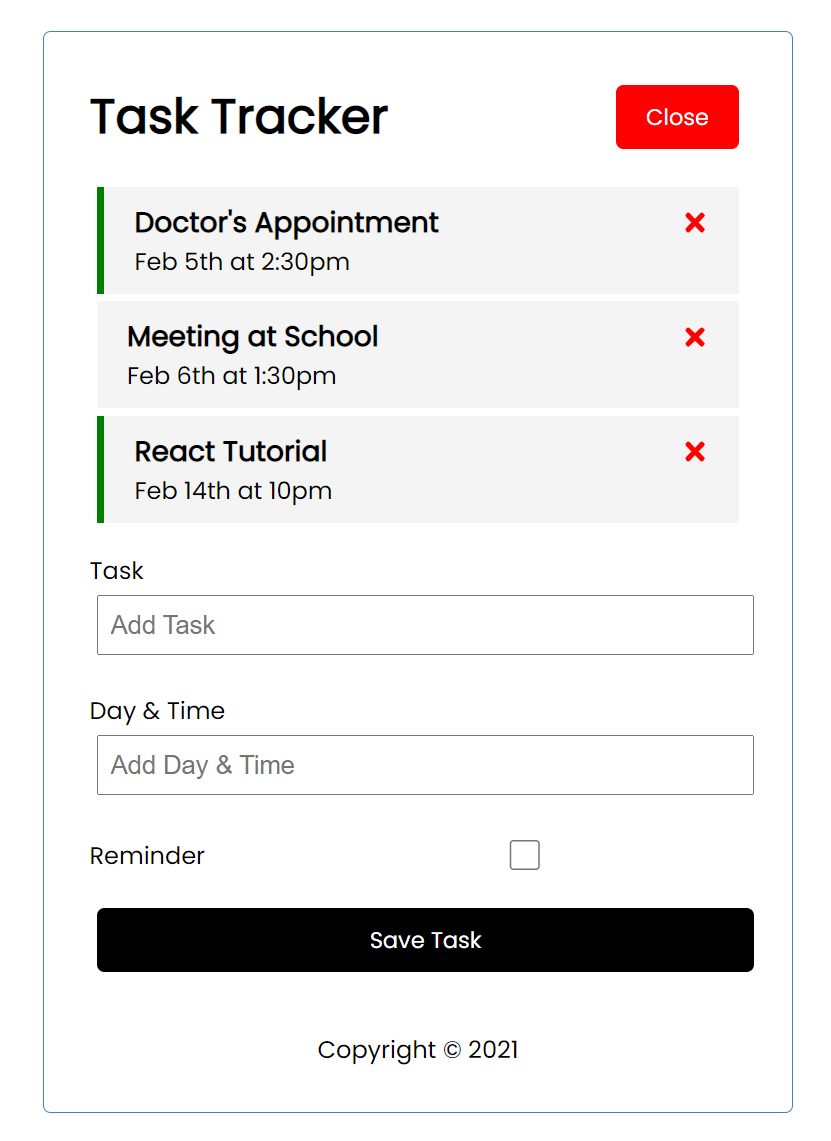Click the Reminder label

147,856
